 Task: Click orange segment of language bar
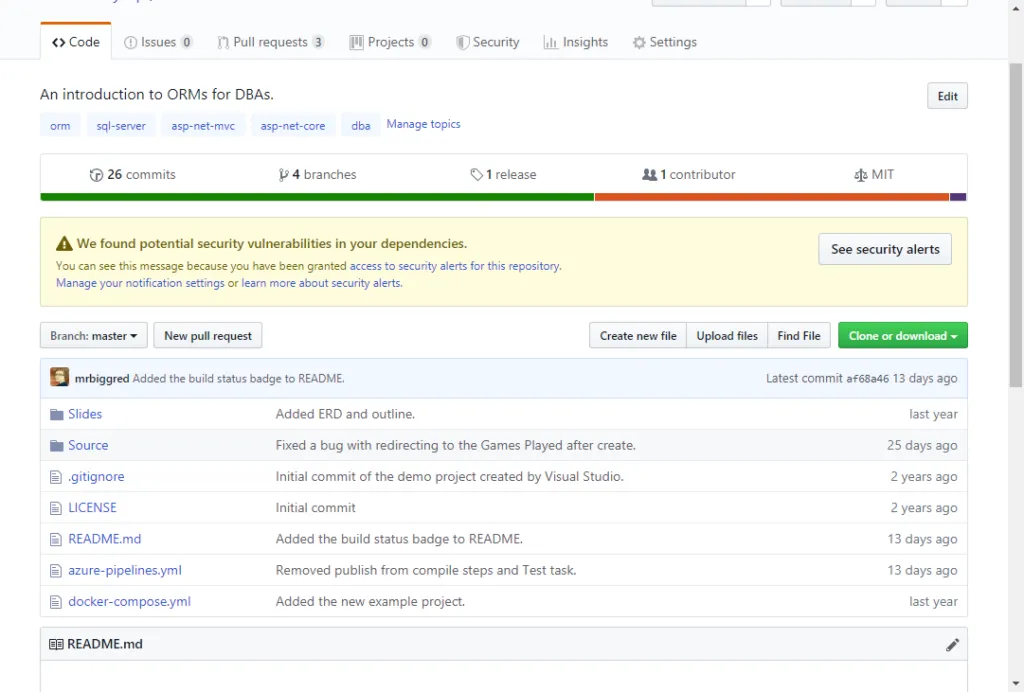(772, 197)
